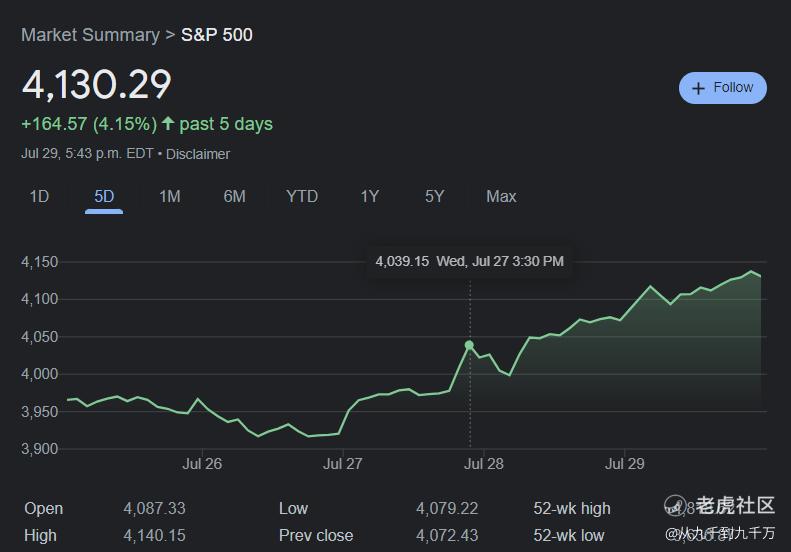Click the 3,900 y-axis label

click(x=39, y=449)
